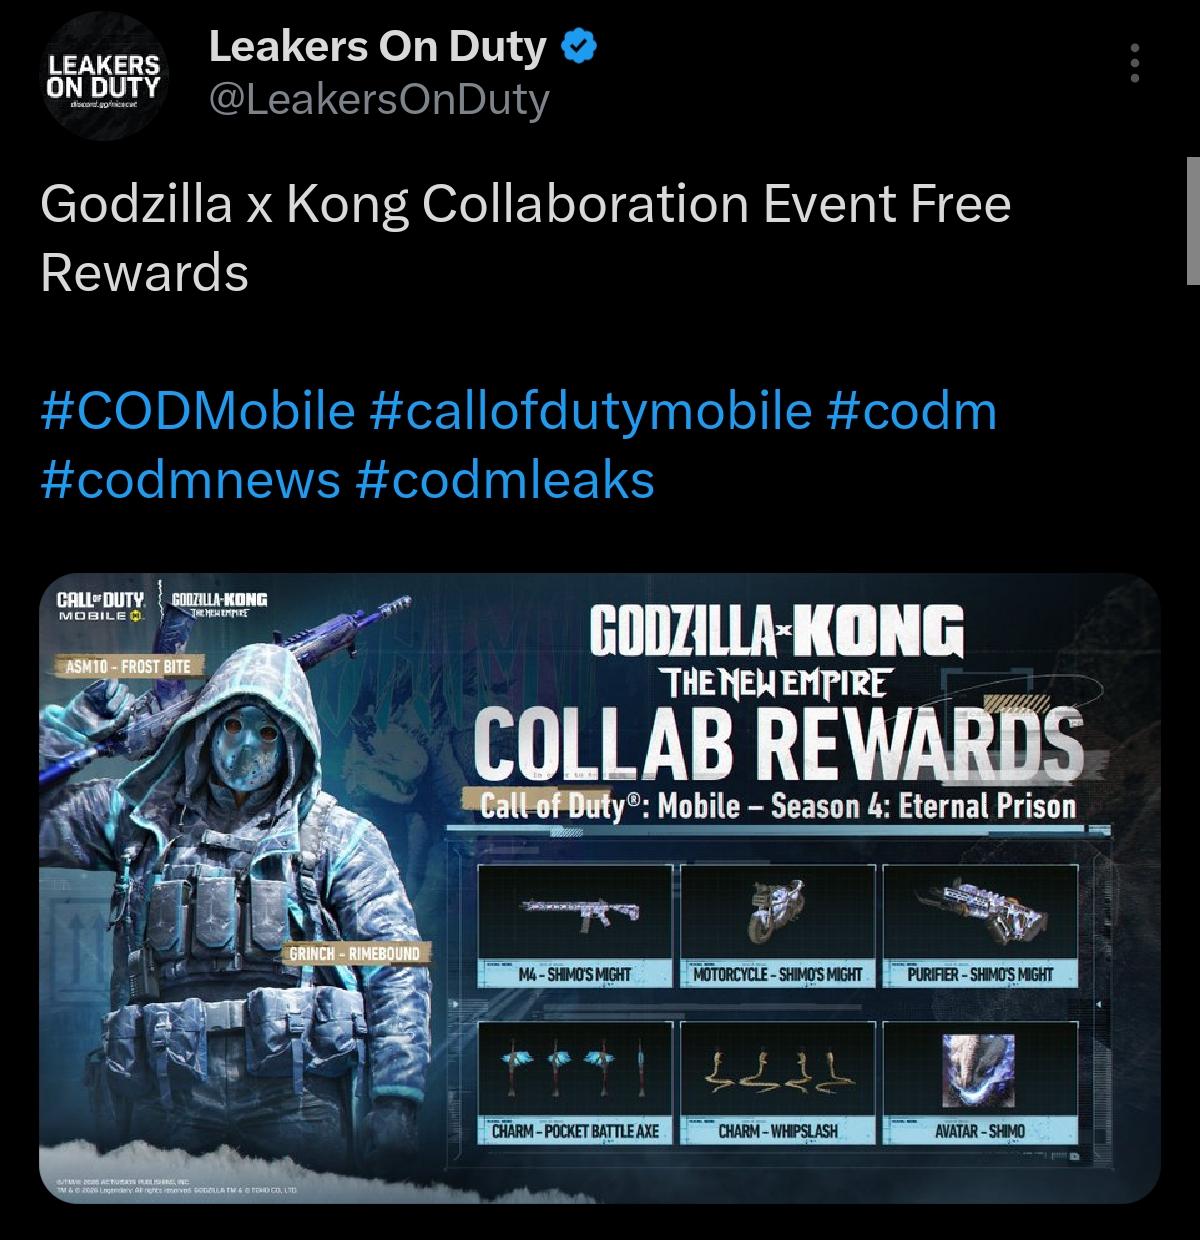Click the blue verified badge
1200x1240 pixels.
click(579, 47)
